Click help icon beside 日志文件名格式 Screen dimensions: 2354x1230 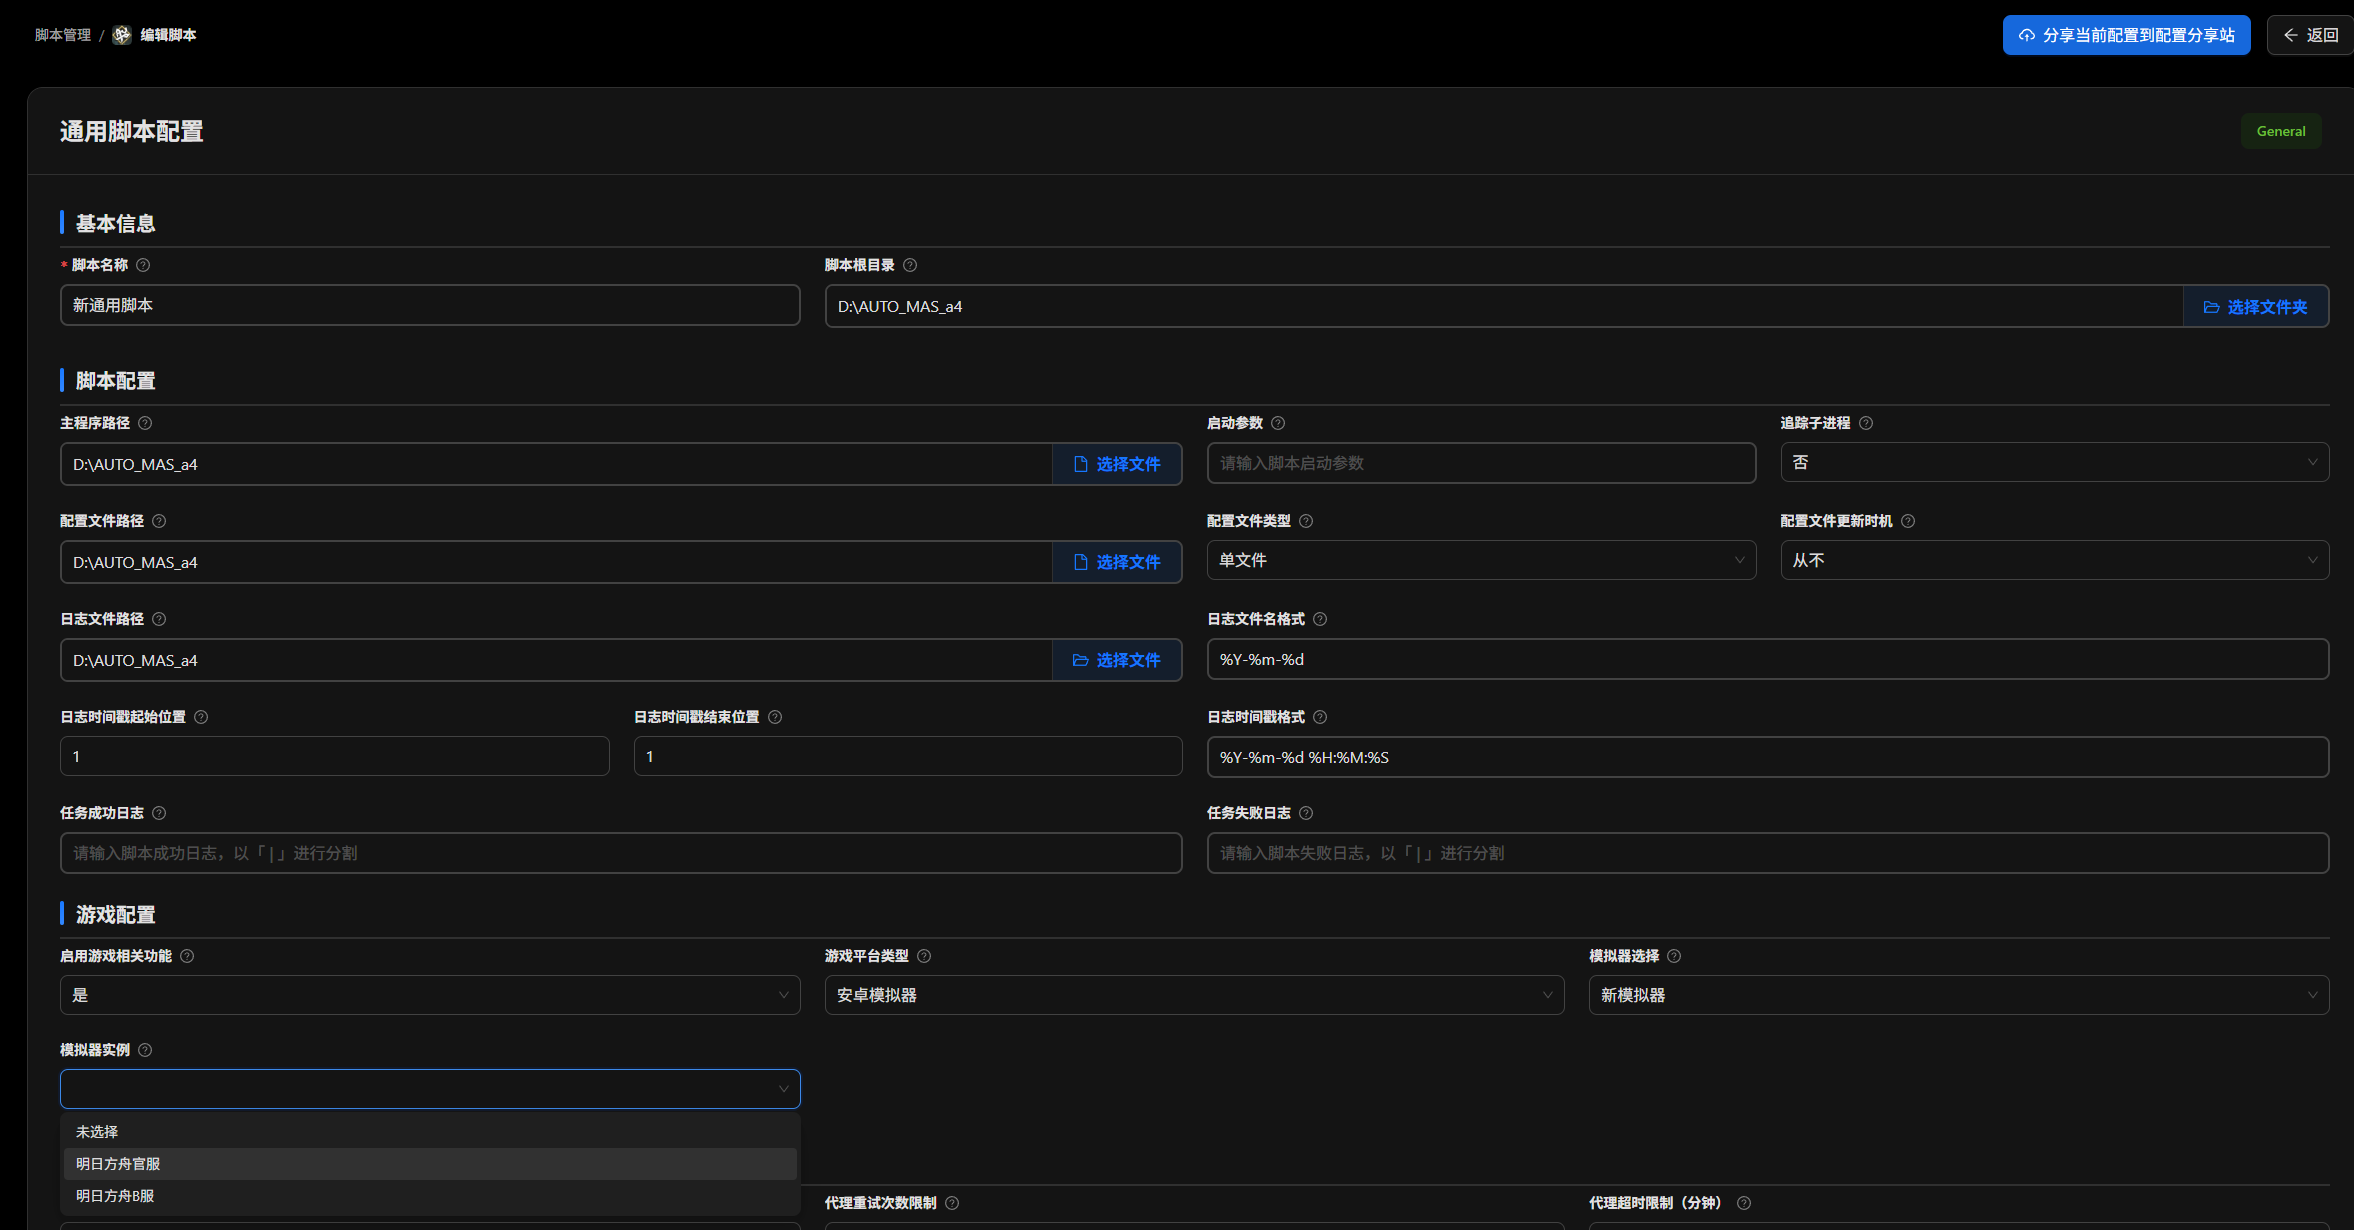tap(1320, 619)
